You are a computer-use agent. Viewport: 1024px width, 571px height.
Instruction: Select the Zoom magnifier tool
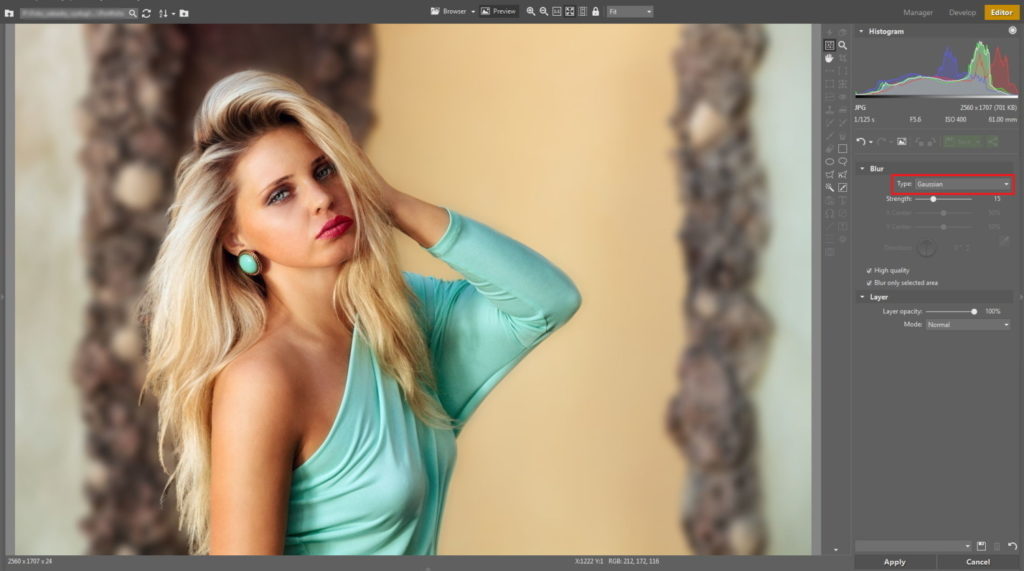point(842,45)
